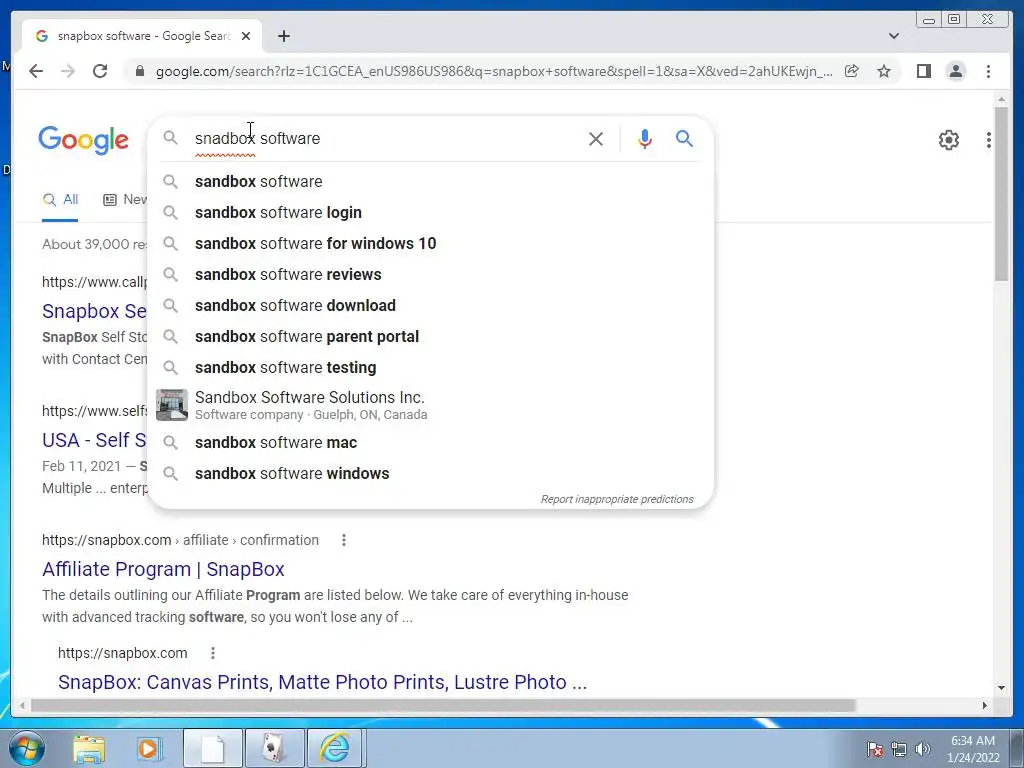Screen dimensions: 1024x768
Task: Open Windows Explorer from taskbar
Action: coord(89,748)
